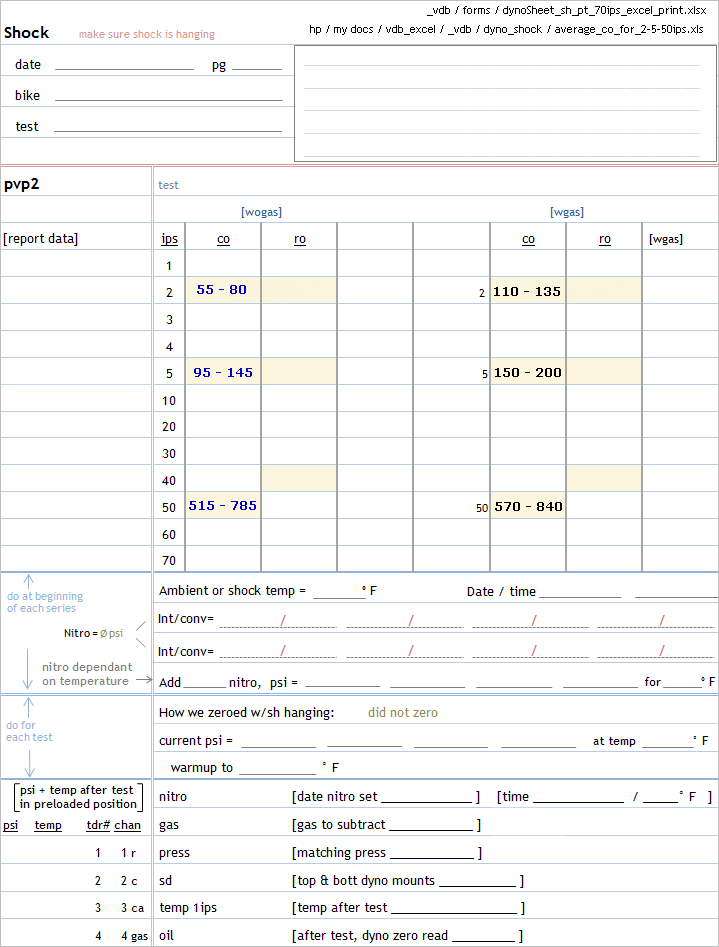Click the shaded wogas ro cell at 2 ips
The width and height of the screenshot is (719, 947).
[299, 291]
